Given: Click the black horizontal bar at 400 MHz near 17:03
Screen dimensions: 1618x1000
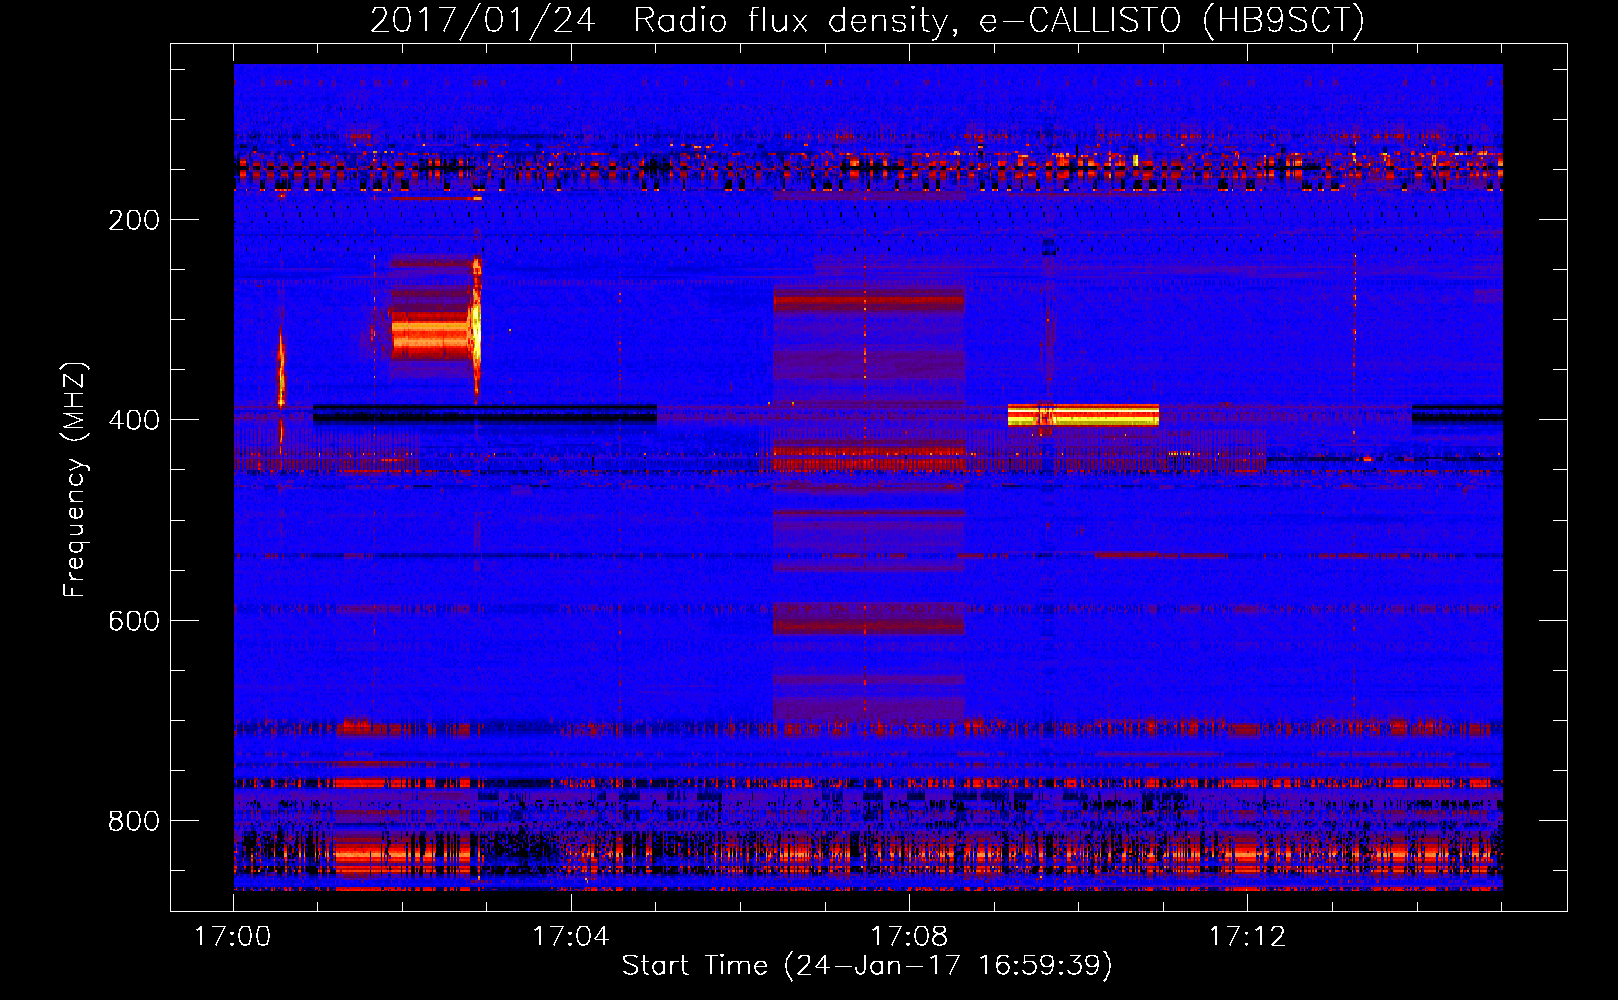Looking at the screenshot, I should click(485, 414).
